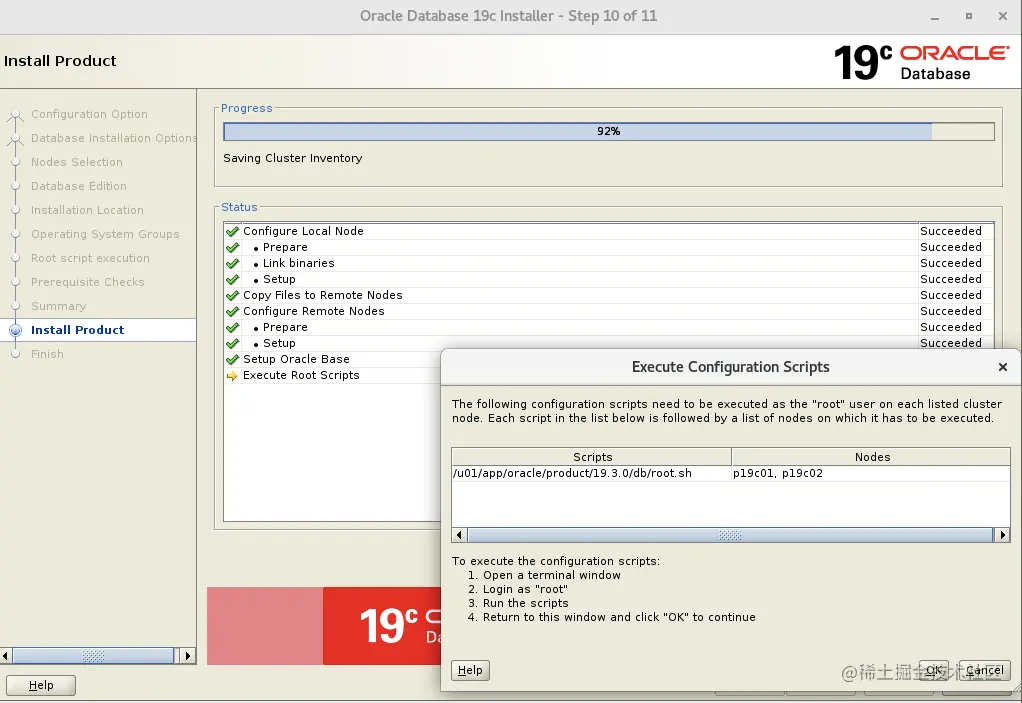Click the Oracle 19c Database logo in header

pyautogui.click(x=921, y=63)
